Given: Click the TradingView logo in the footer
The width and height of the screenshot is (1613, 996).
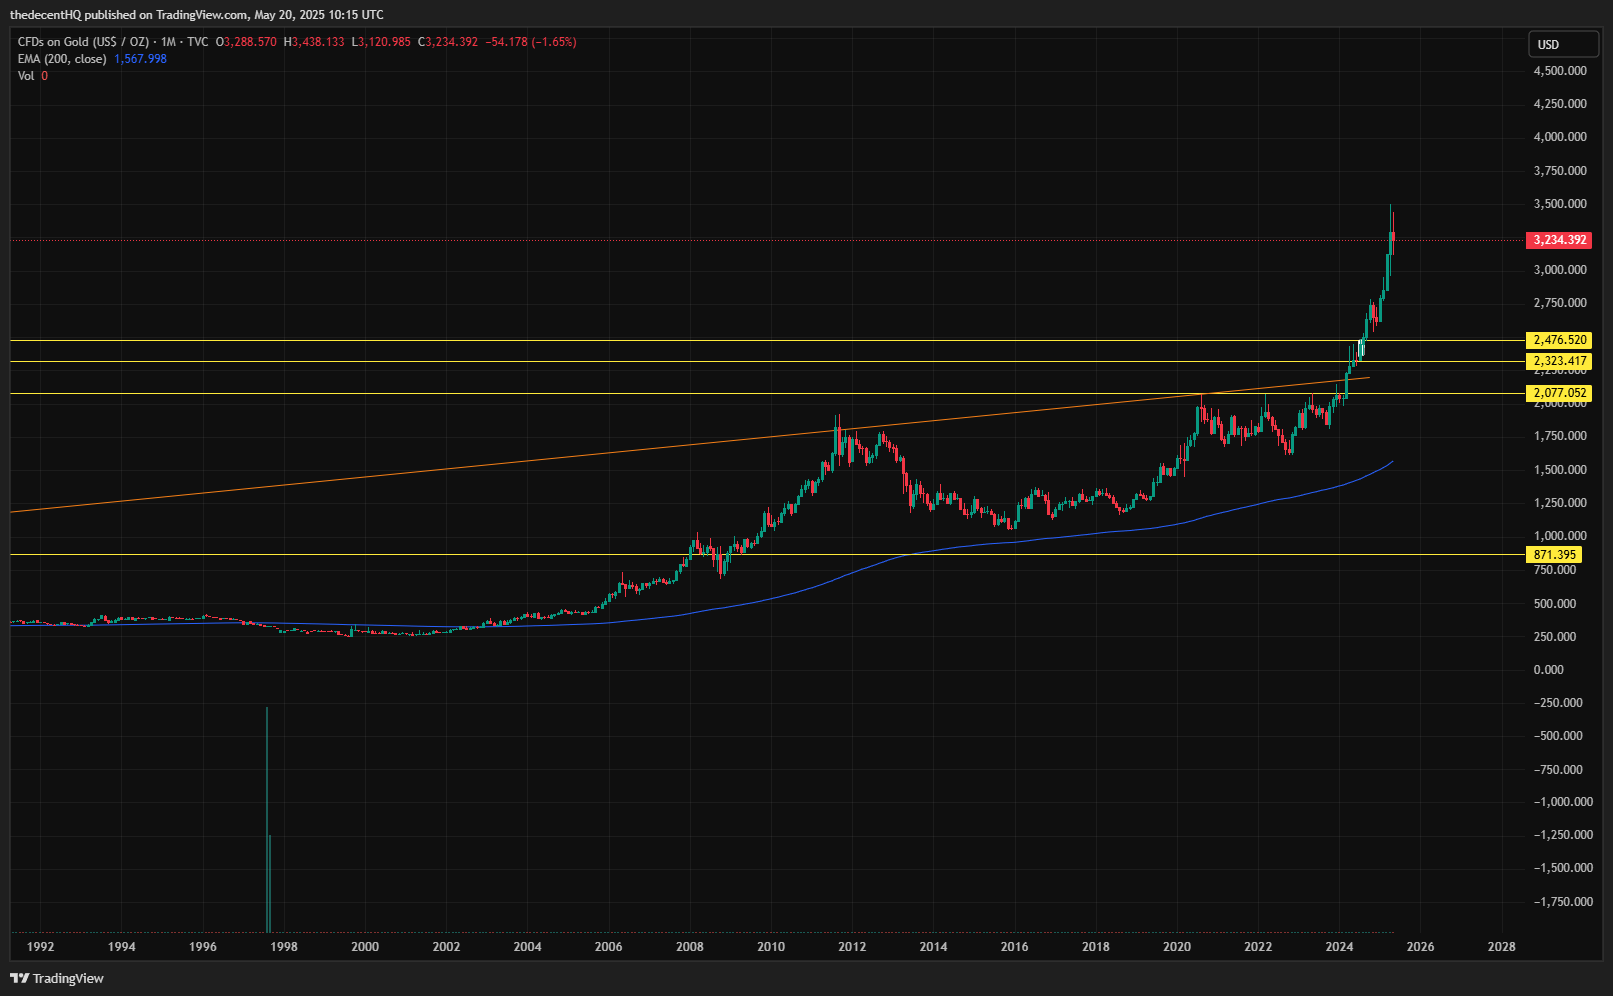Looking at the screenshot, I should point(57,978).
